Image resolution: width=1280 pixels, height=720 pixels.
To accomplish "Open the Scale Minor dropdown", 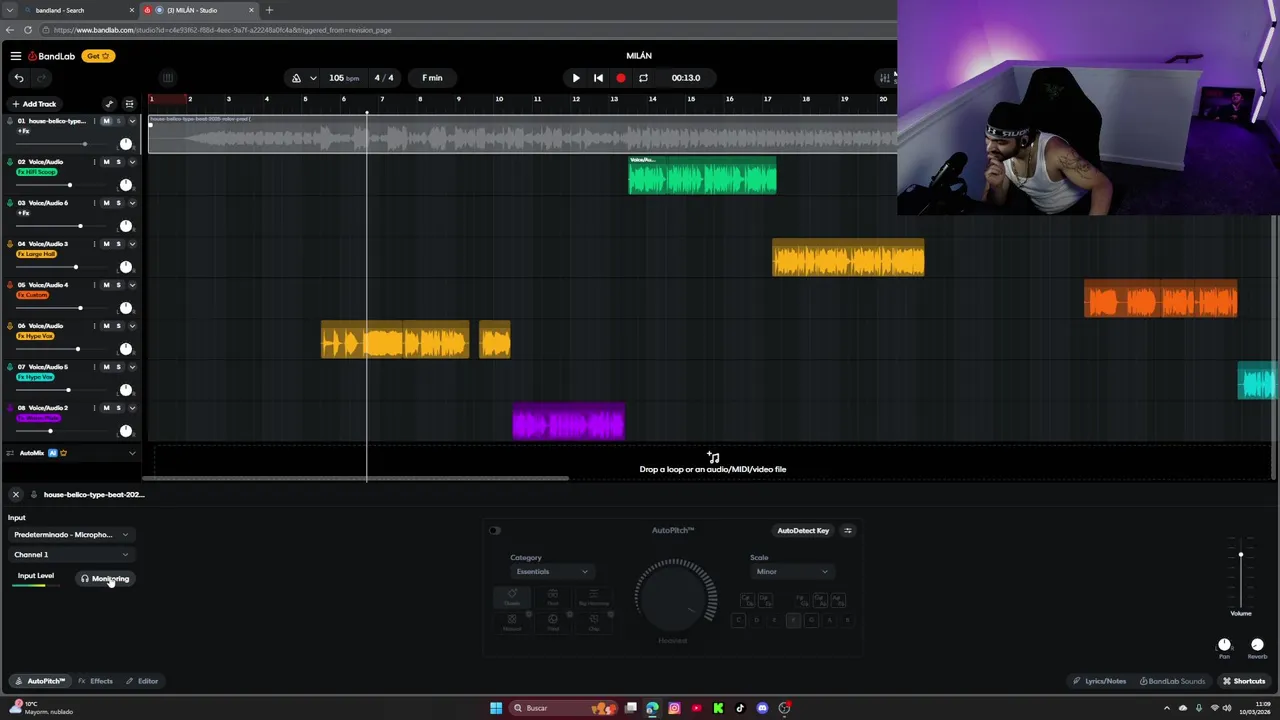I will click(791, 572).
